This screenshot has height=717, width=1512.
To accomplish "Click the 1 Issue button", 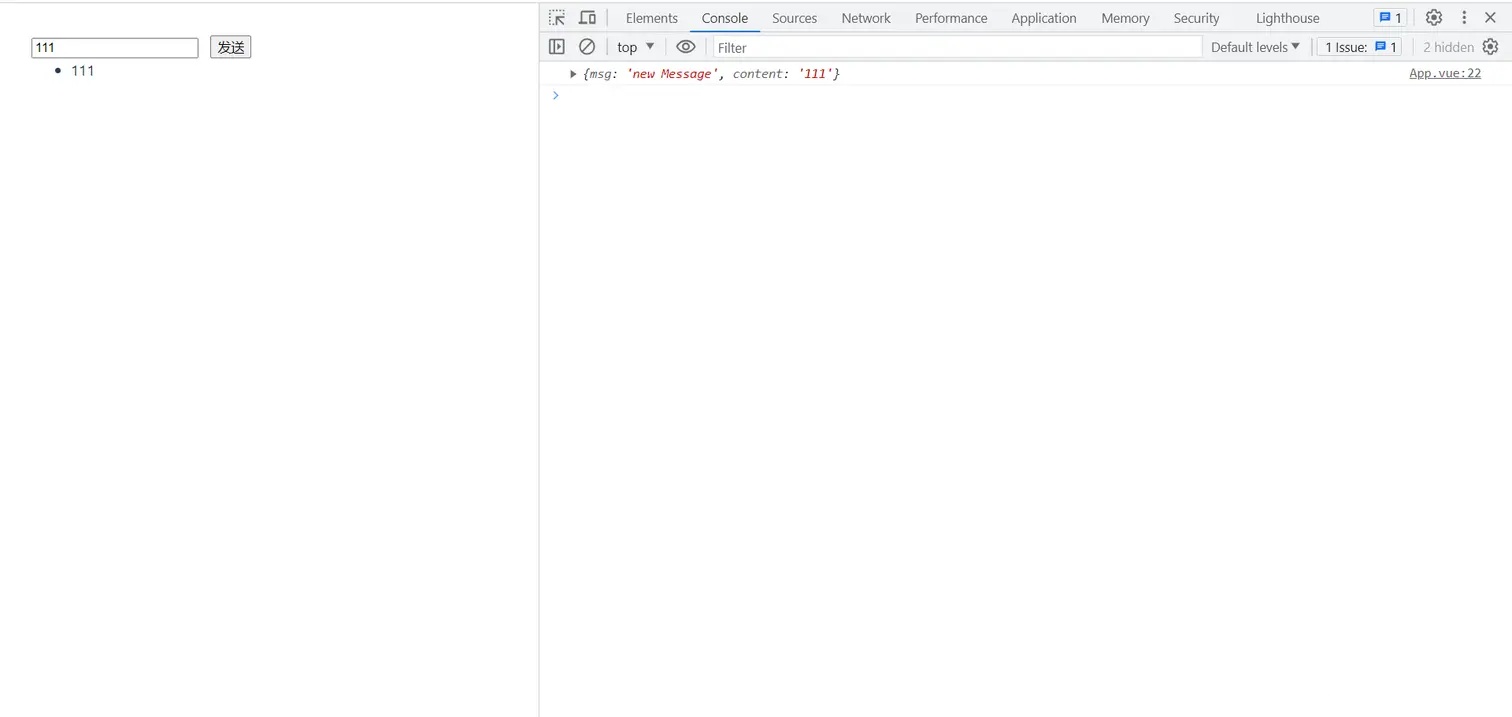I will 1359,47.
